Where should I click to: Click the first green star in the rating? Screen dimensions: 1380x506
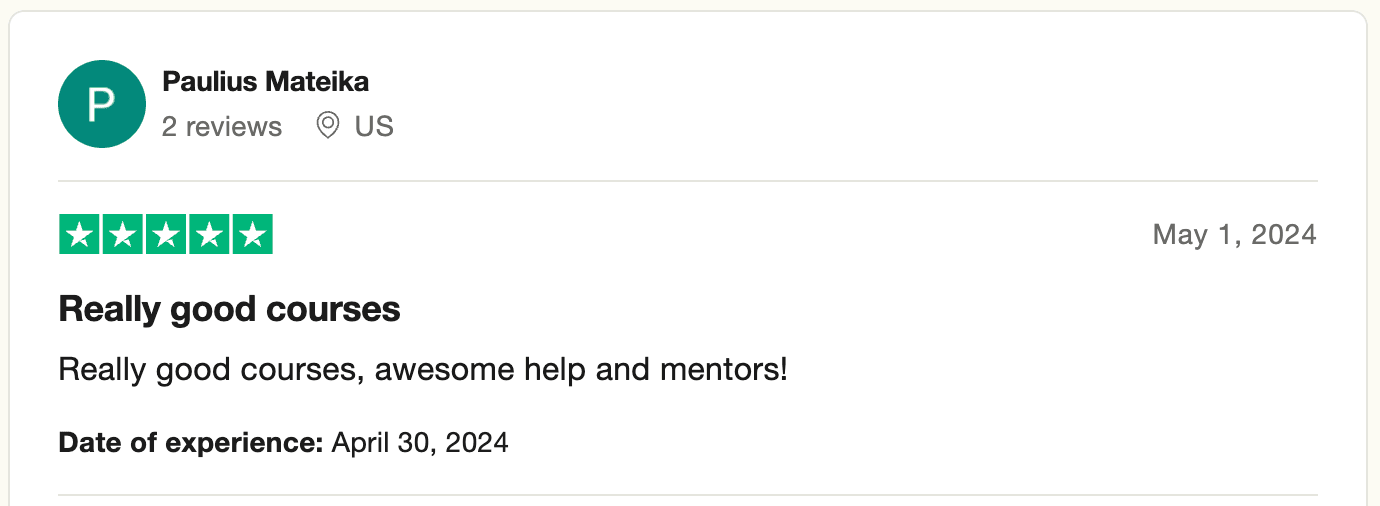tap(79, 235)
